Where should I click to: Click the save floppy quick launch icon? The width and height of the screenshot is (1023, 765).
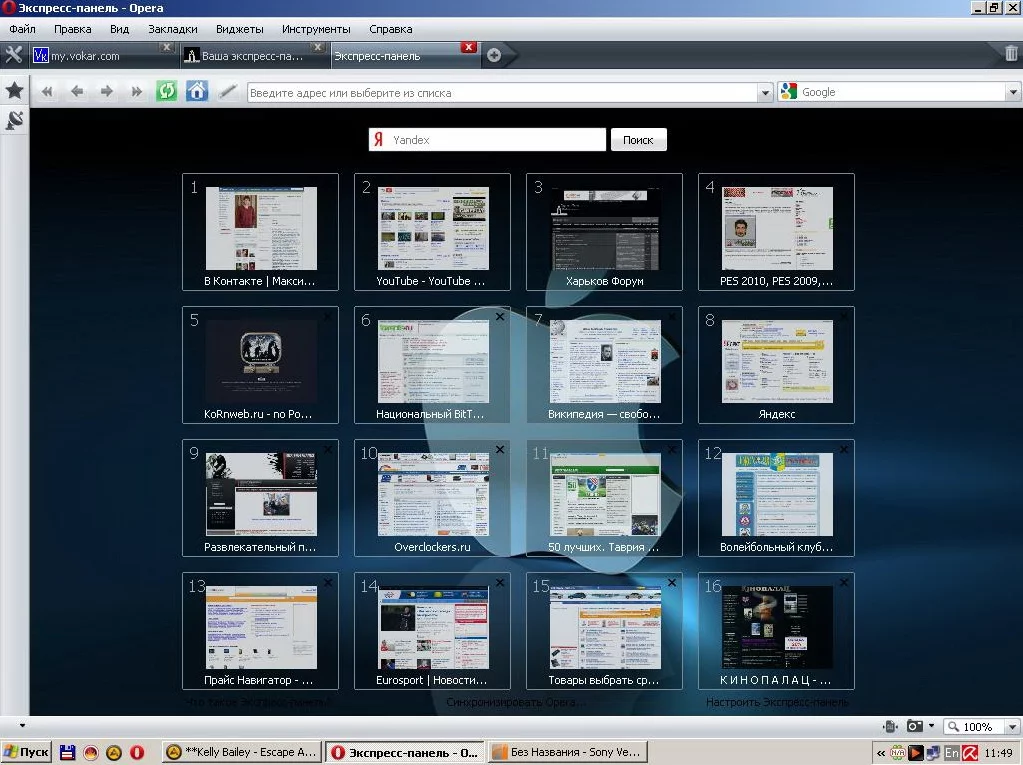[67, 752]
